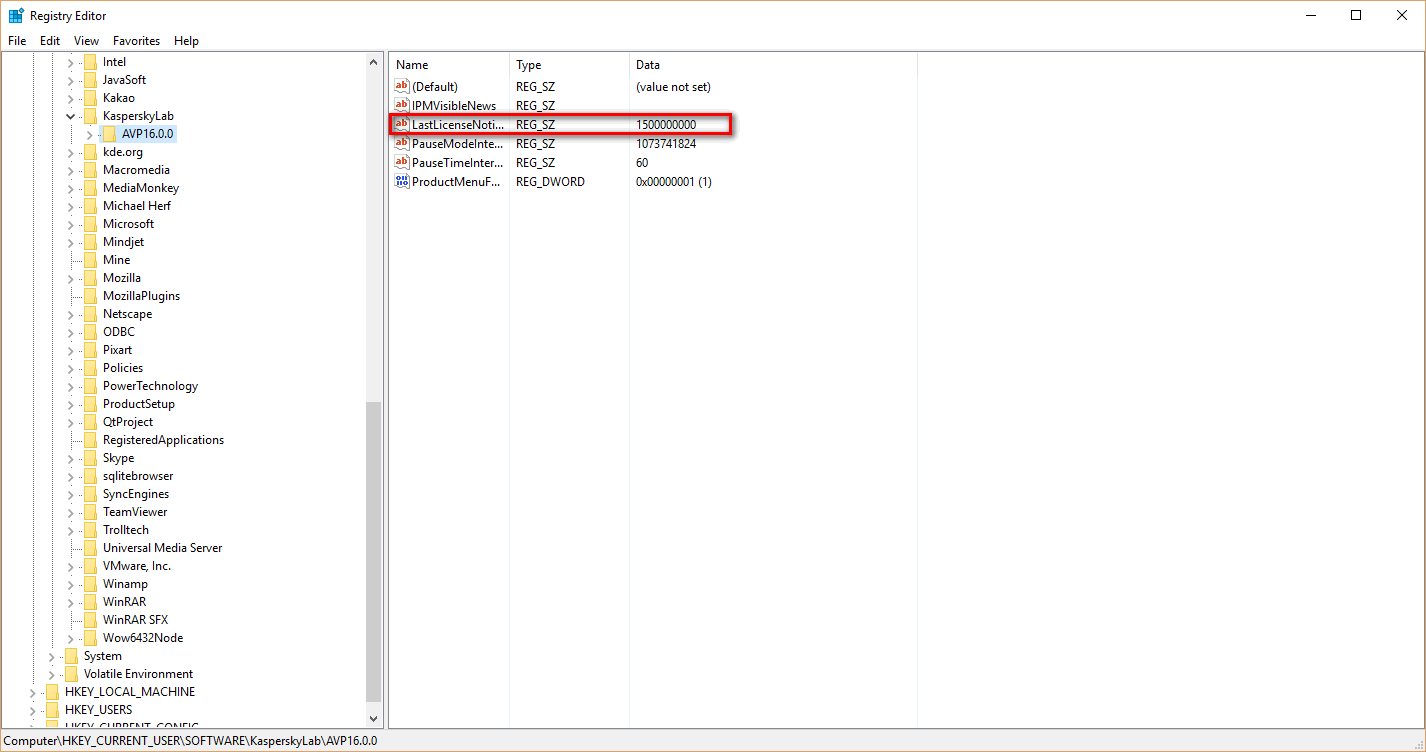Screen dimensions: 1426x752
Task: Expand the System tree node
Action: (52, 656)
